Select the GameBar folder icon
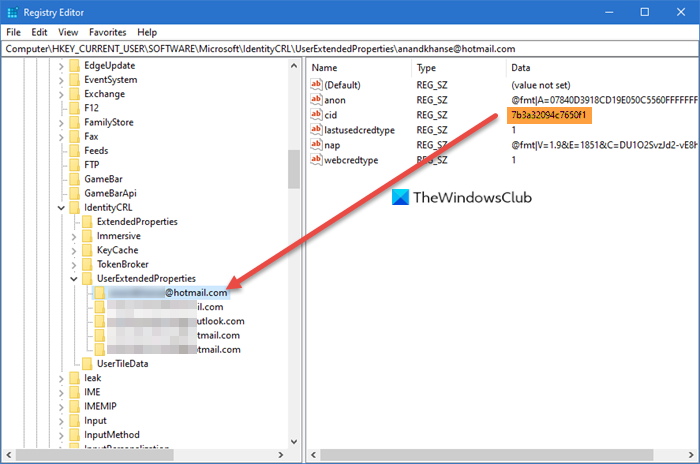 [75, 179]
